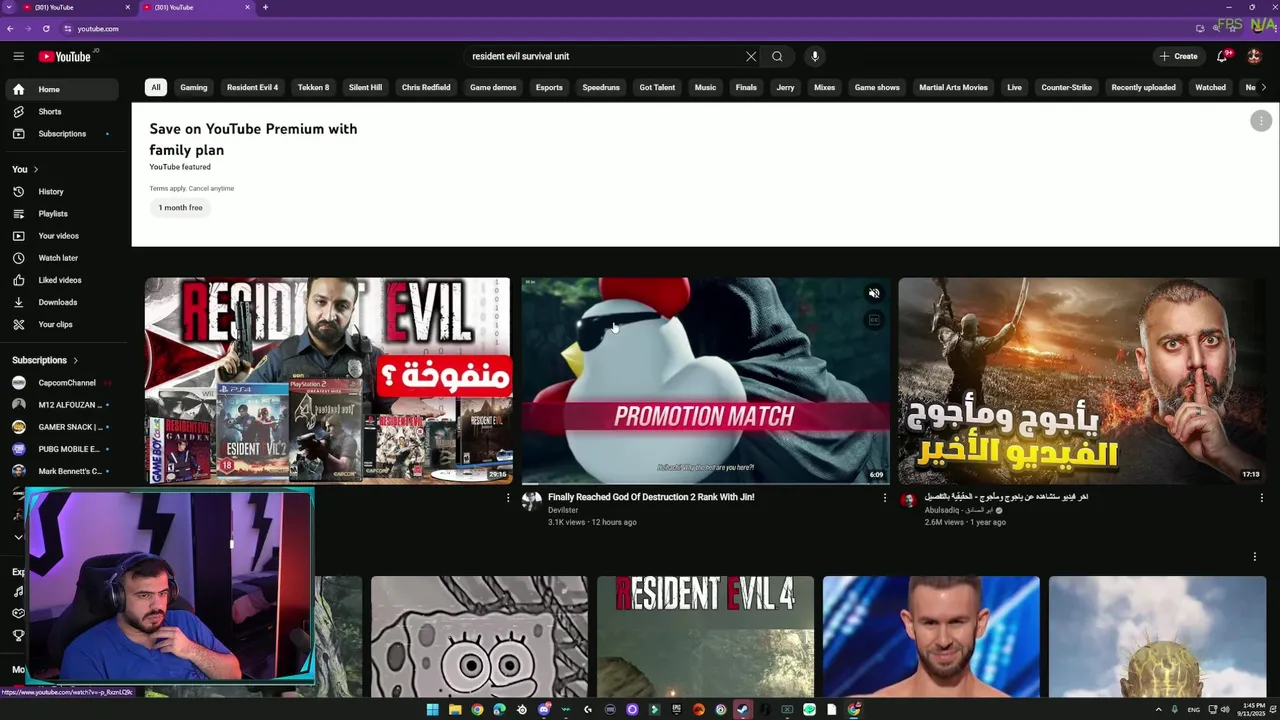The height and width of the screenshot is (720, 1280).
Task: Open Steam from taskbar
Action: pos(742,710)
